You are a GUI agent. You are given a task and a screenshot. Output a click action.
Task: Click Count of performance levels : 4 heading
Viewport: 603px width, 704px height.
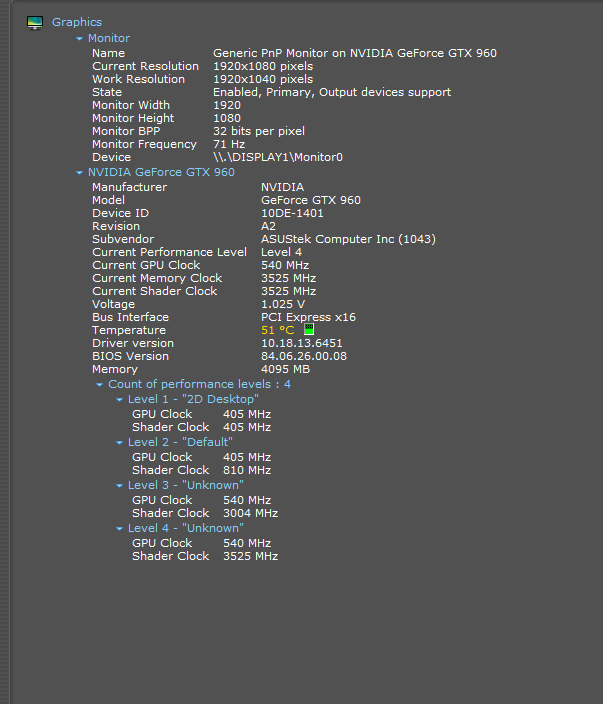[x=199, y=384]
